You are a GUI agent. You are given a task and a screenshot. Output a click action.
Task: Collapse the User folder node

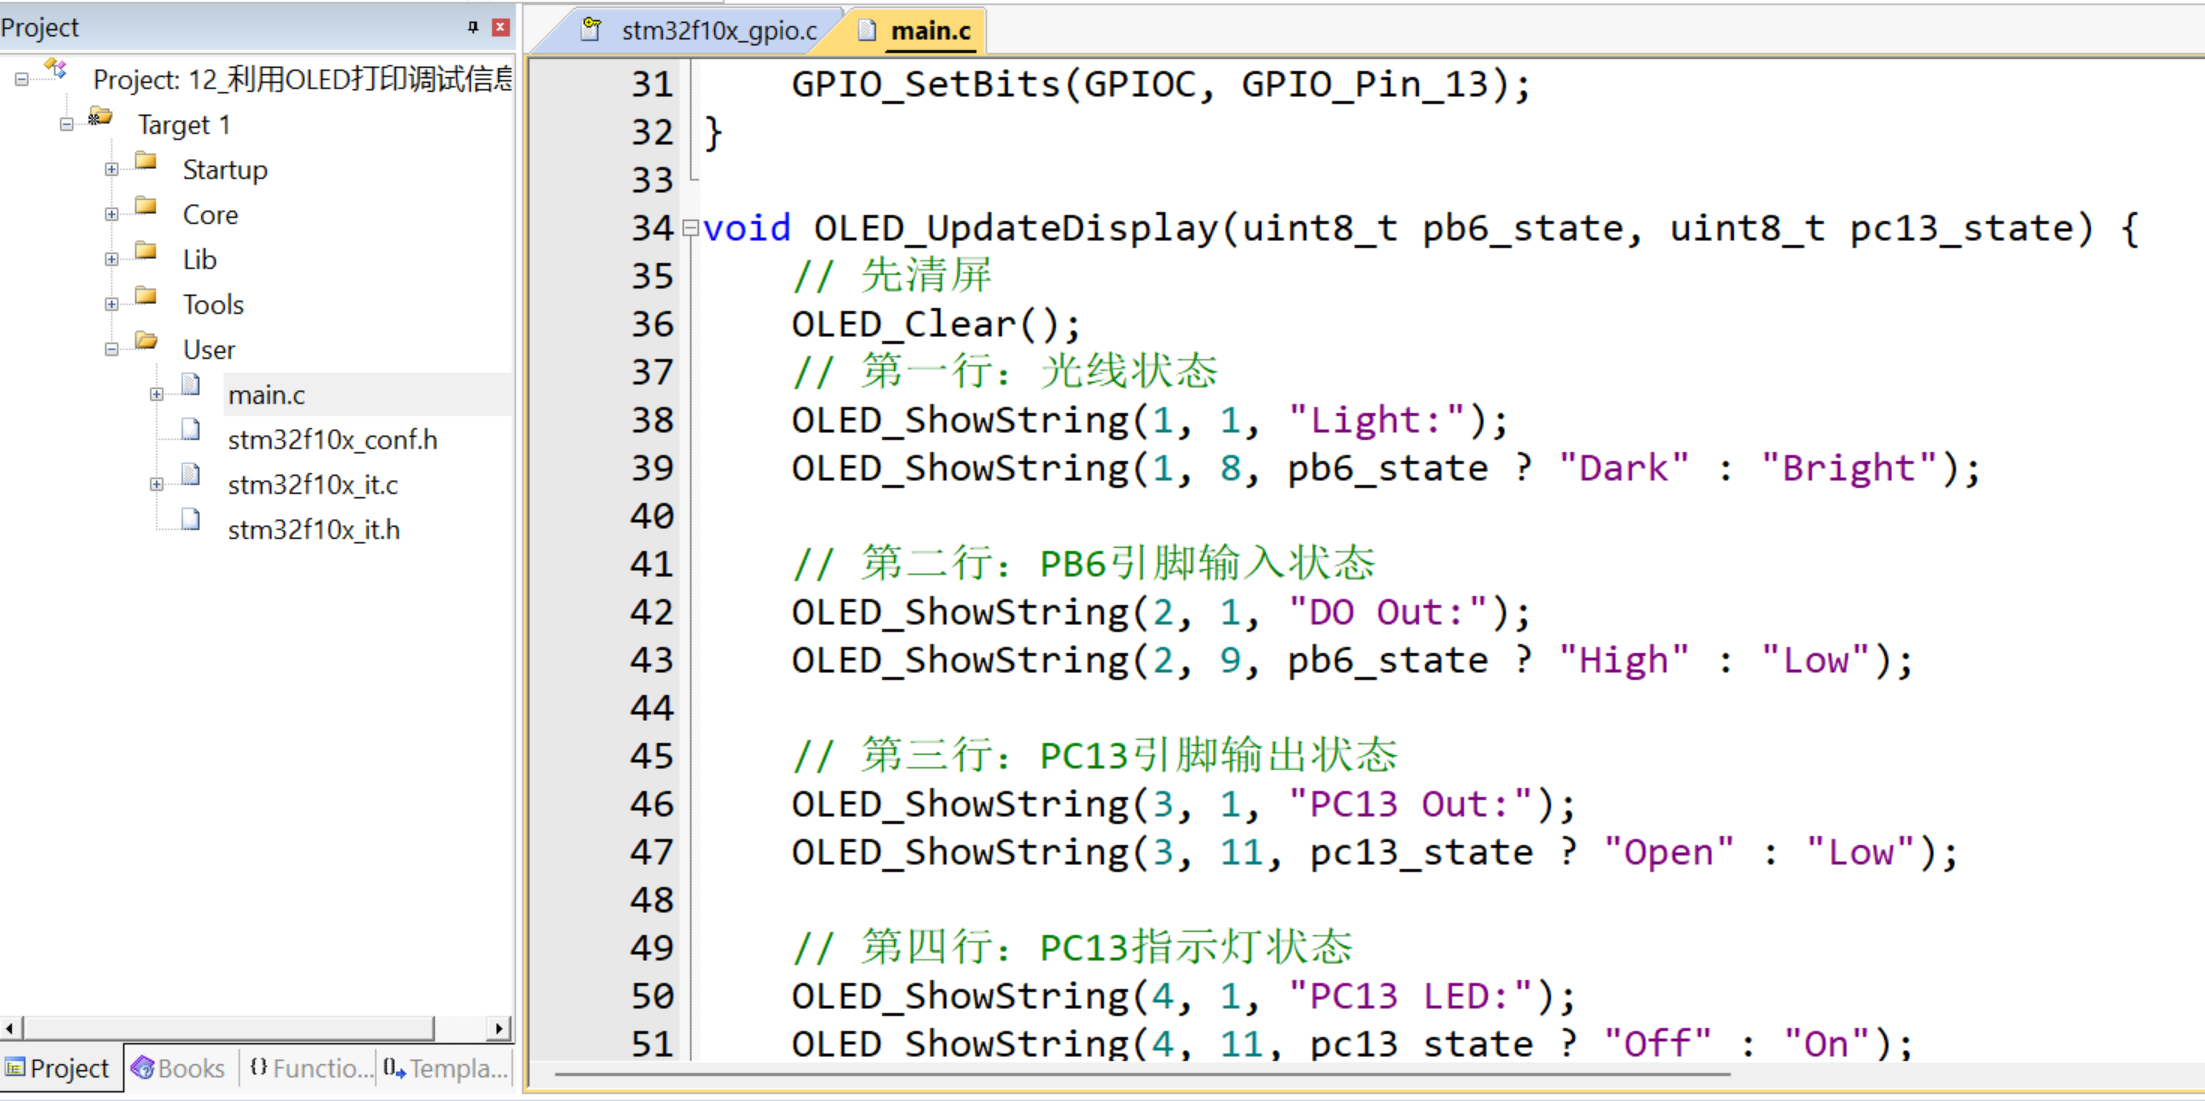click(x=112, y=350)
